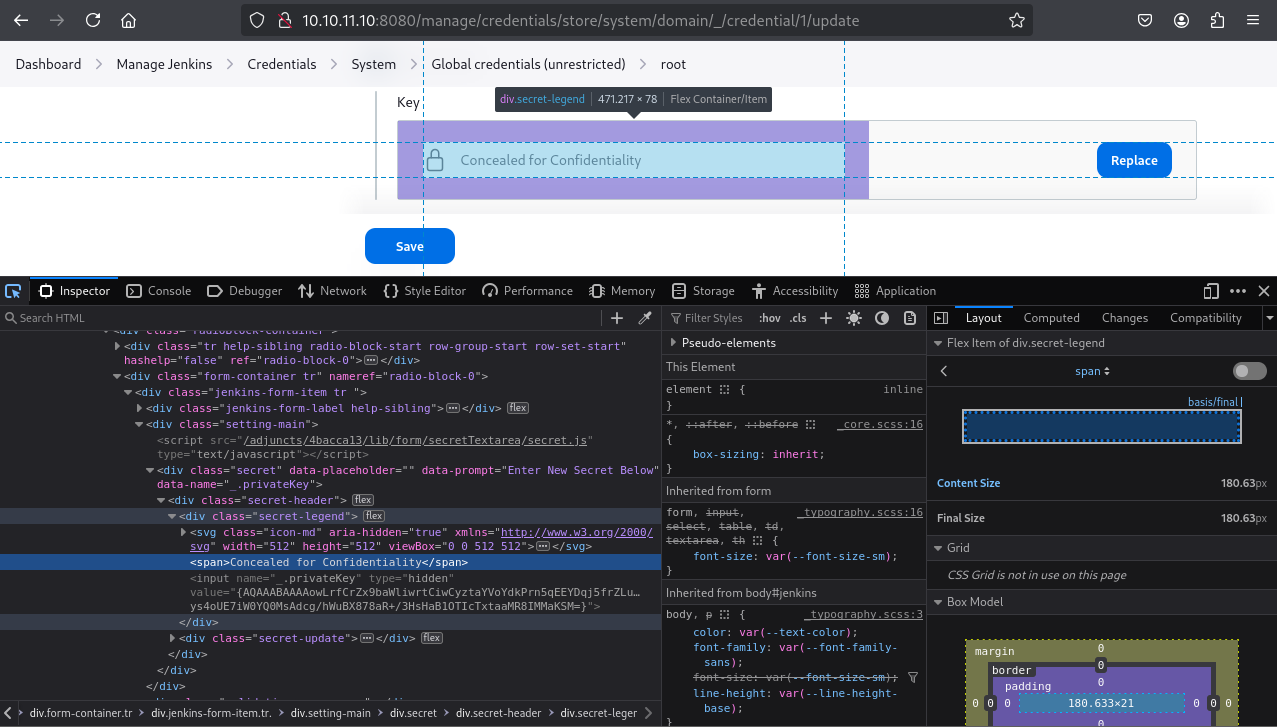Activate the element picker tool
1277x727 pixels.
click(13, 291)
